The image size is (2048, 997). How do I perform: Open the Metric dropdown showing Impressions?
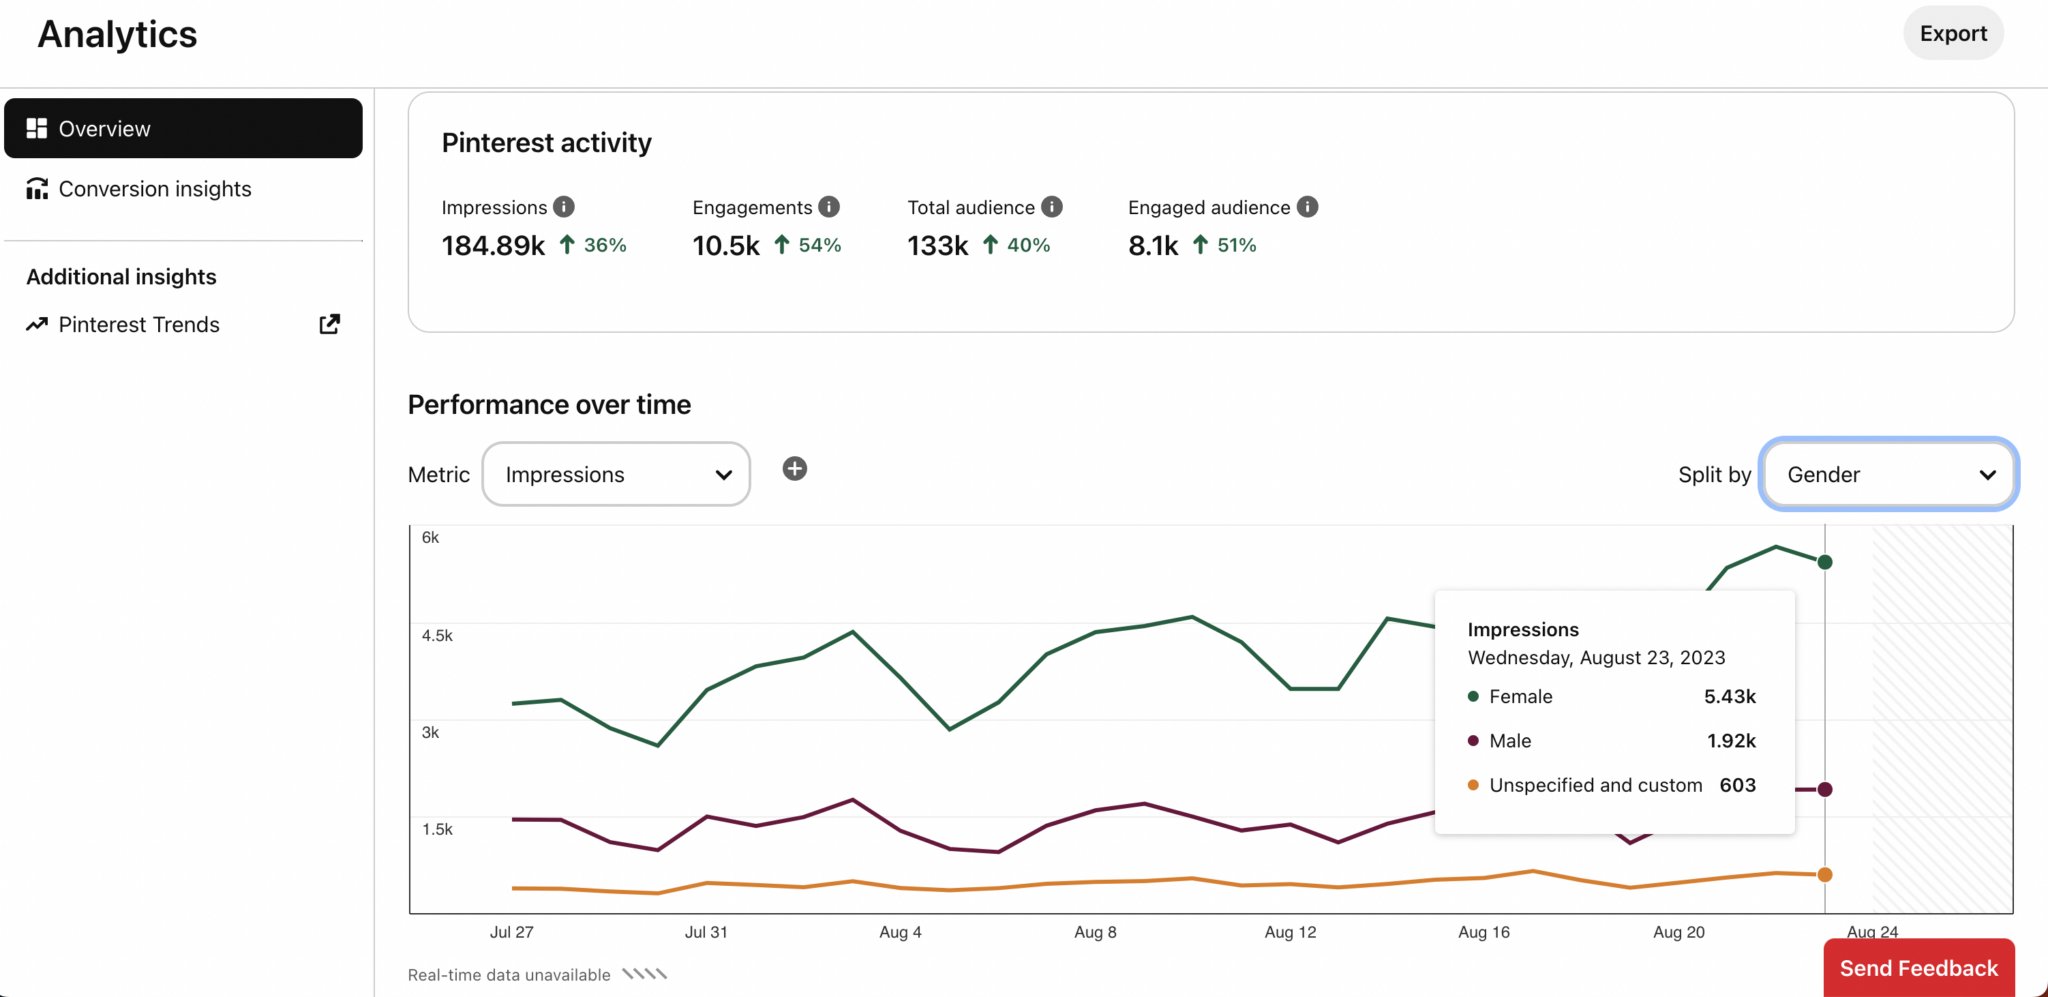[x=615, y=474]
